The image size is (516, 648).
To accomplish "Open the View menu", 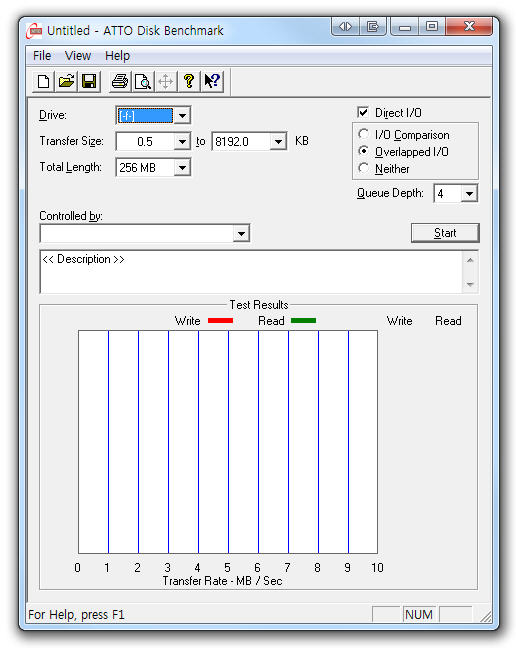I will tap(78, 56).
